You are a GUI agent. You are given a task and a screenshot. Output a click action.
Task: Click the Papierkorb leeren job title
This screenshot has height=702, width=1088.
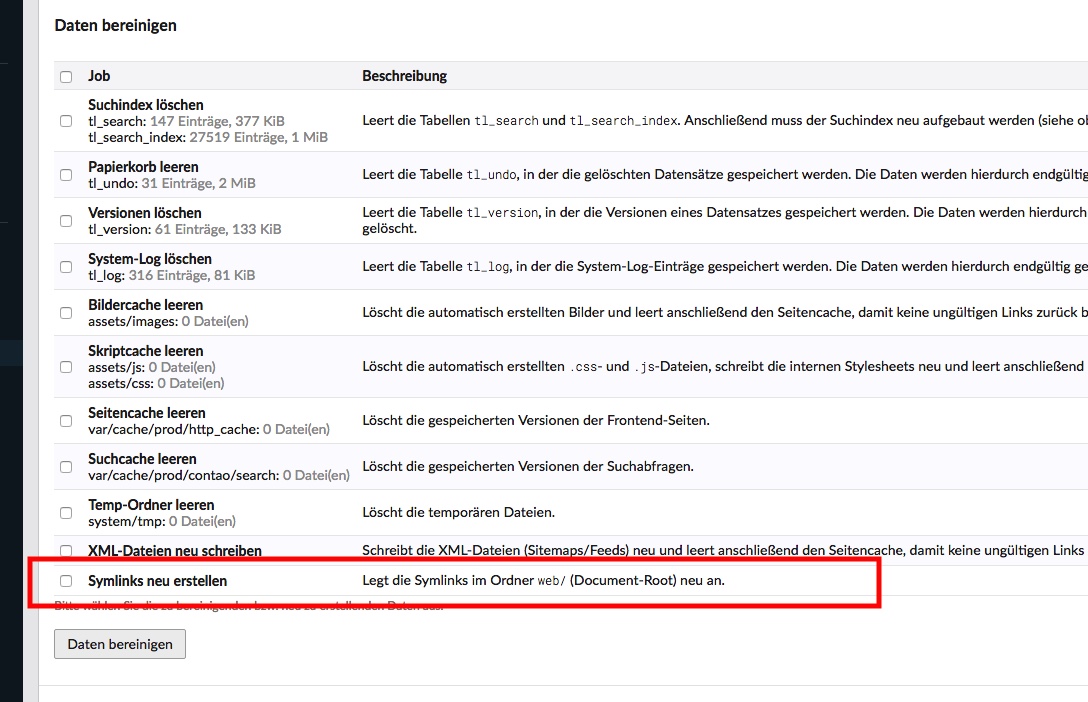(143, 166)
